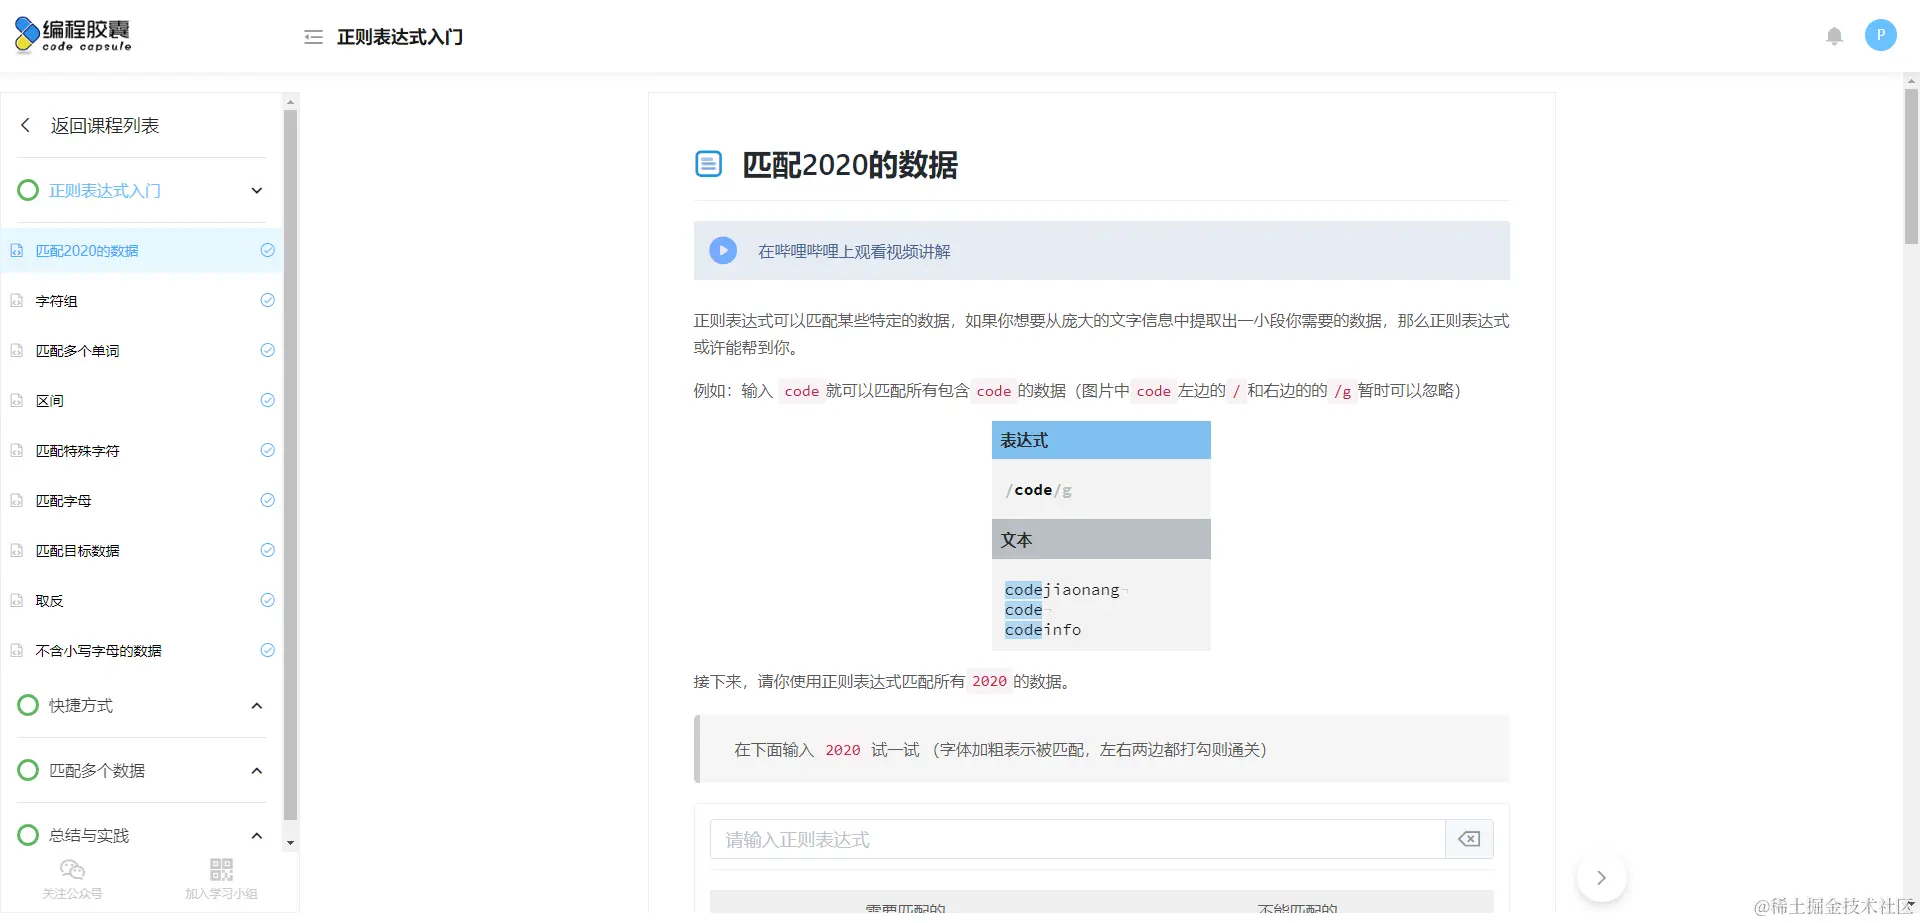The height and width of the screenshot is (923, 1920).
Task: Open the user avatar P menu
Action: point(1880,35)
